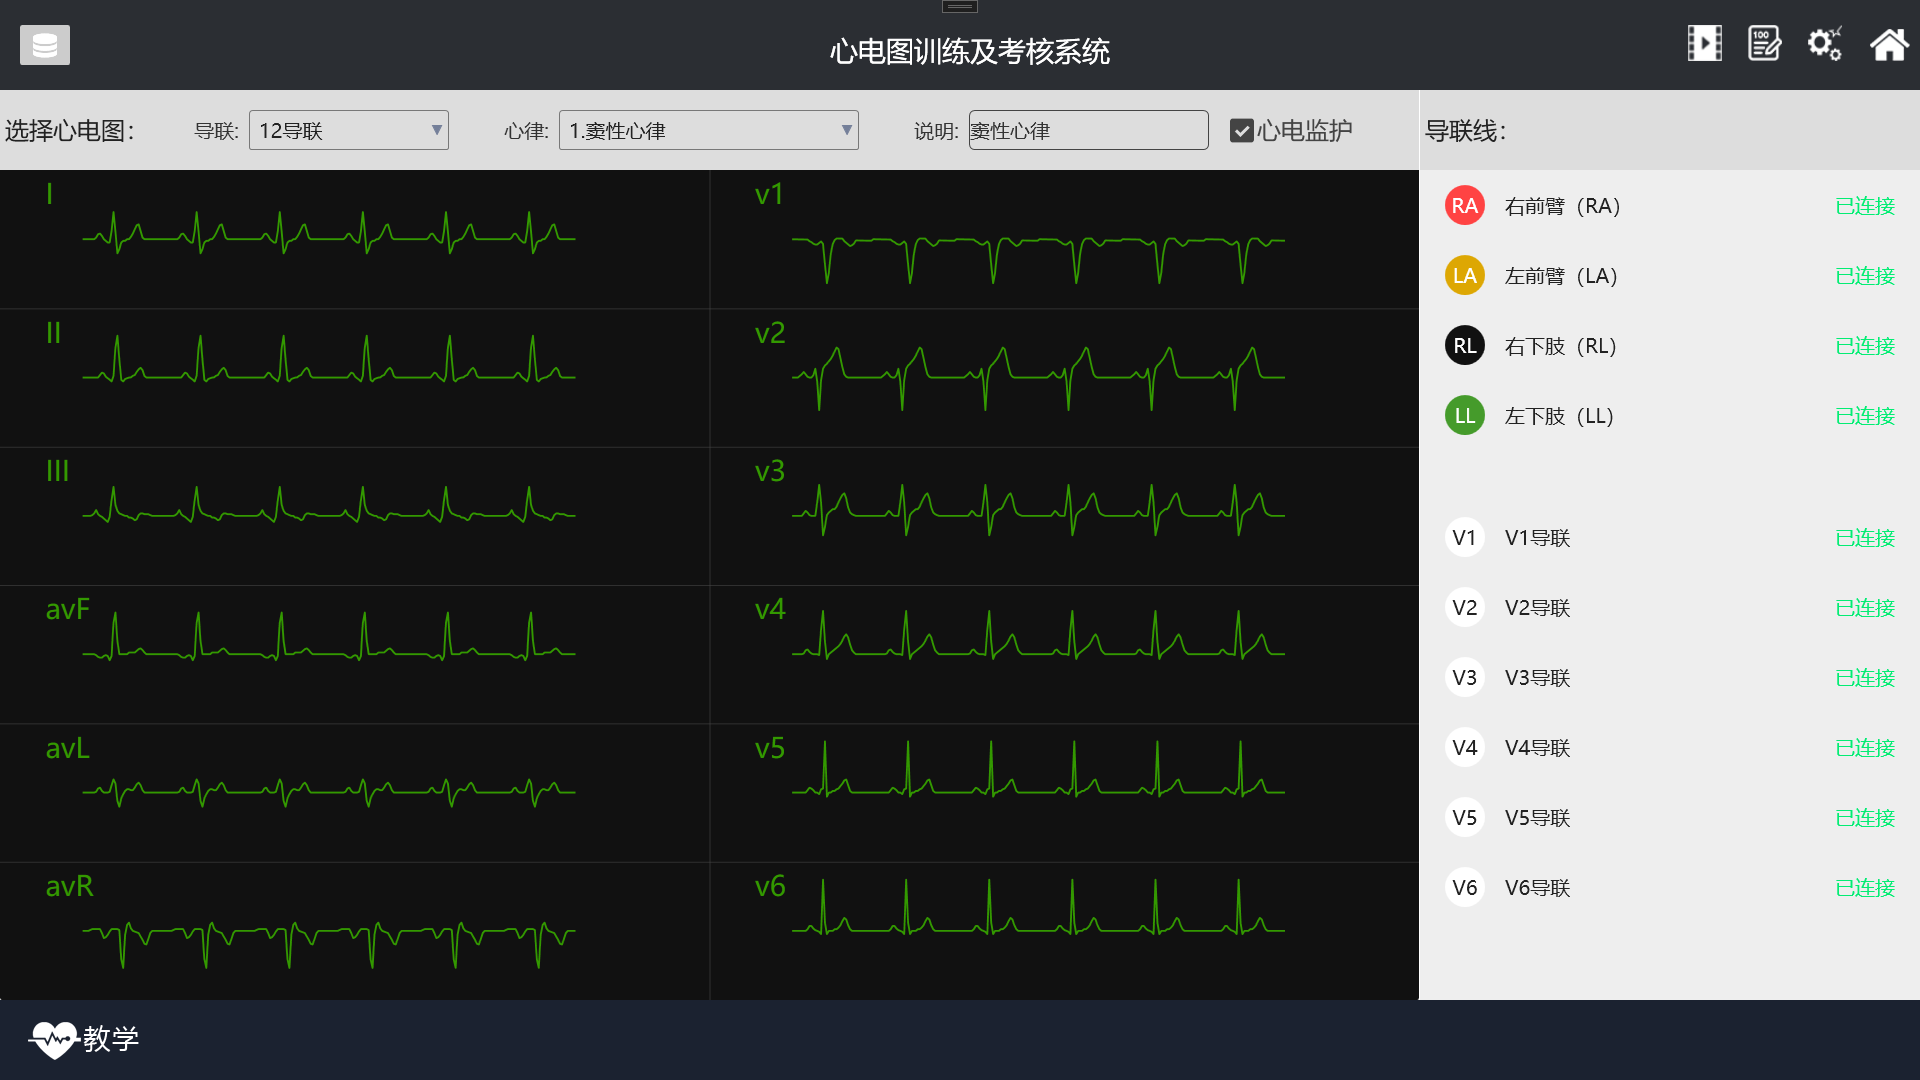Viewport: 1920px width, 1080px height.
Task: Select the V1 lead circle icon
Action: pyautogui.click(x=1464, y=537)
